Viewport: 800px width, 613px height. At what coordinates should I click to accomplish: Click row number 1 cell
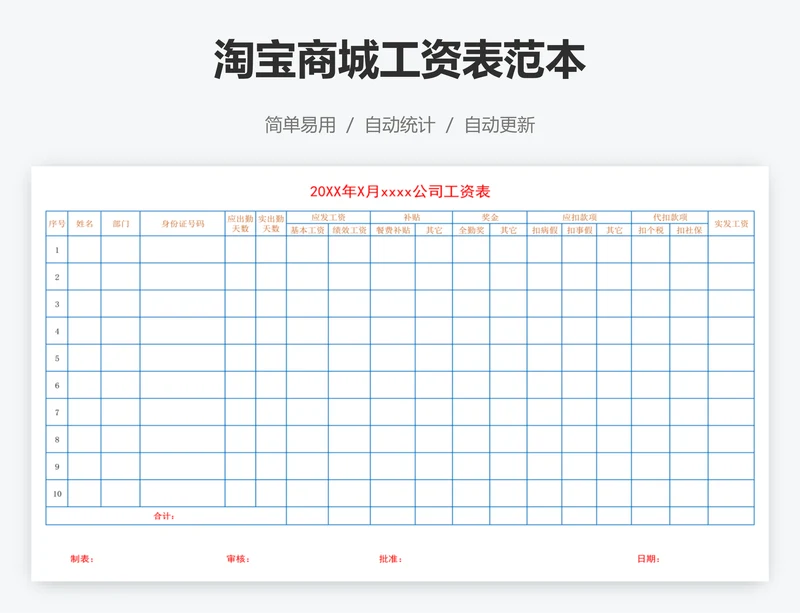pyautogui.click(x=57, y=250)
